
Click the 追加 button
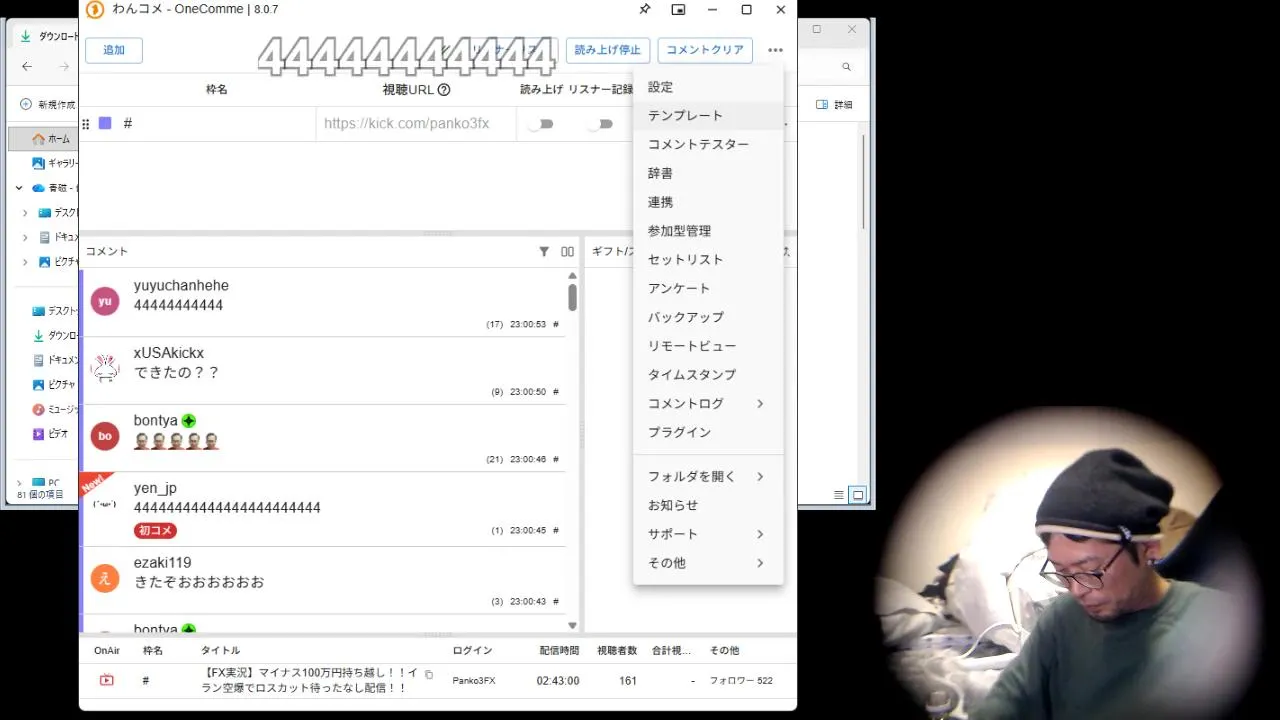click(114, 50)
